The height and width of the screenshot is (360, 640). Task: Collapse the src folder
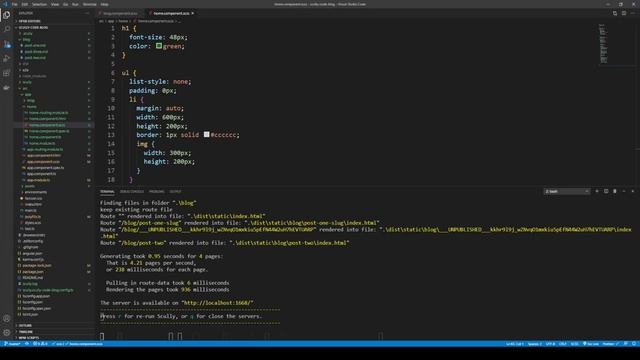point(25,88)
